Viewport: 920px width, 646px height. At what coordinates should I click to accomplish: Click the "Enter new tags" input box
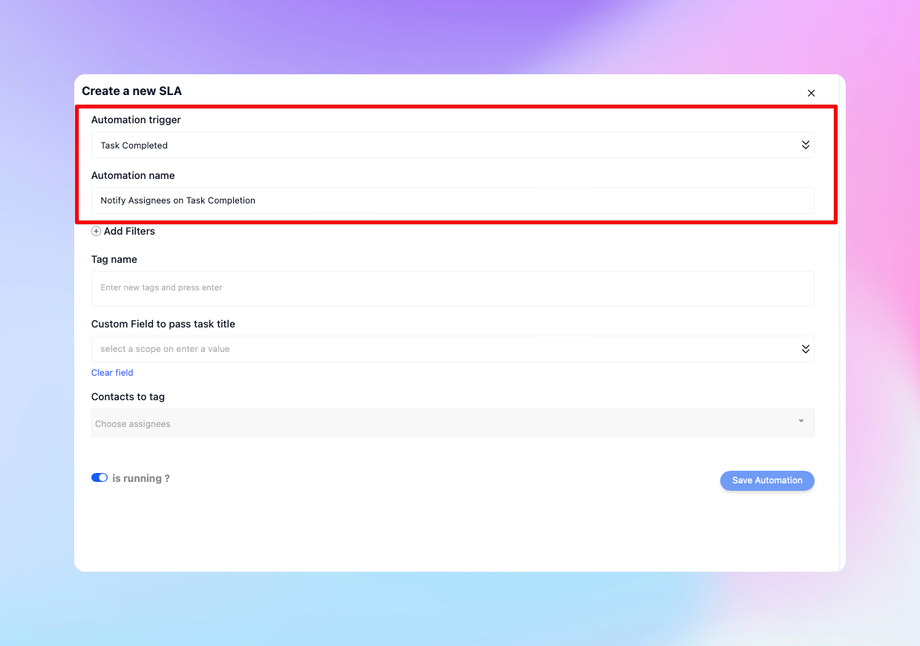pyautogui.click(x=452, y=288)
